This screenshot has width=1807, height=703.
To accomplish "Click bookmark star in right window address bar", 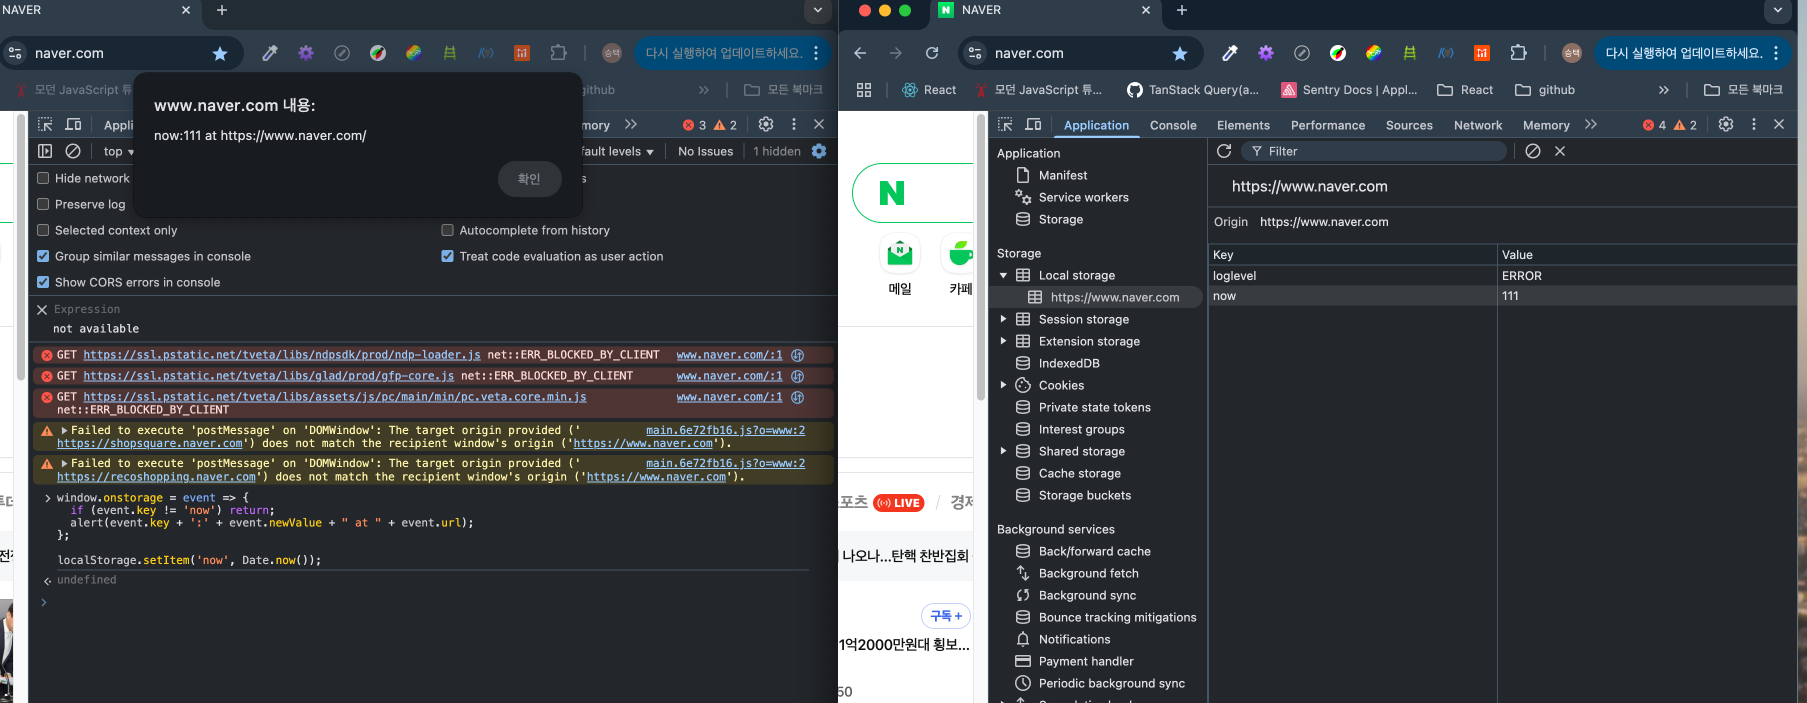I will pos(1180,53).
